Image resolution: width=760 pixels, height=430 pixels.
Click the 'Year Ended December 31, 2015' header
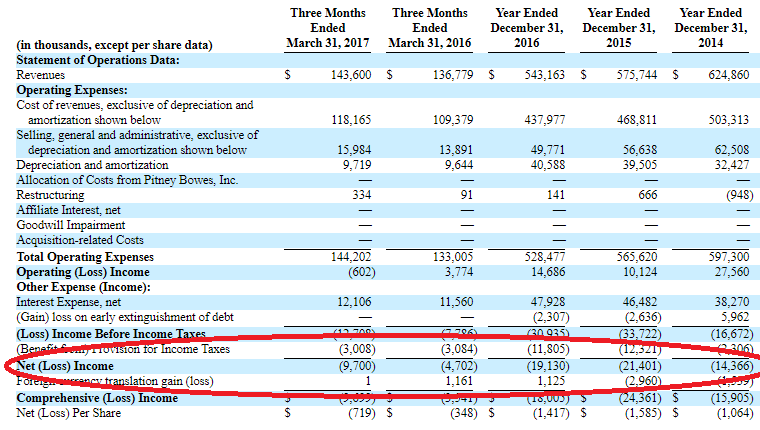click(618, 28)
